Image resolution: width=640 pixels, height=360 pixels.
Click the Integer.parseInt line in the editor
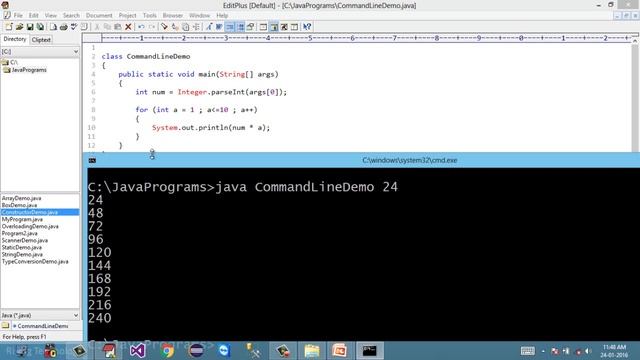coord(211,92)
